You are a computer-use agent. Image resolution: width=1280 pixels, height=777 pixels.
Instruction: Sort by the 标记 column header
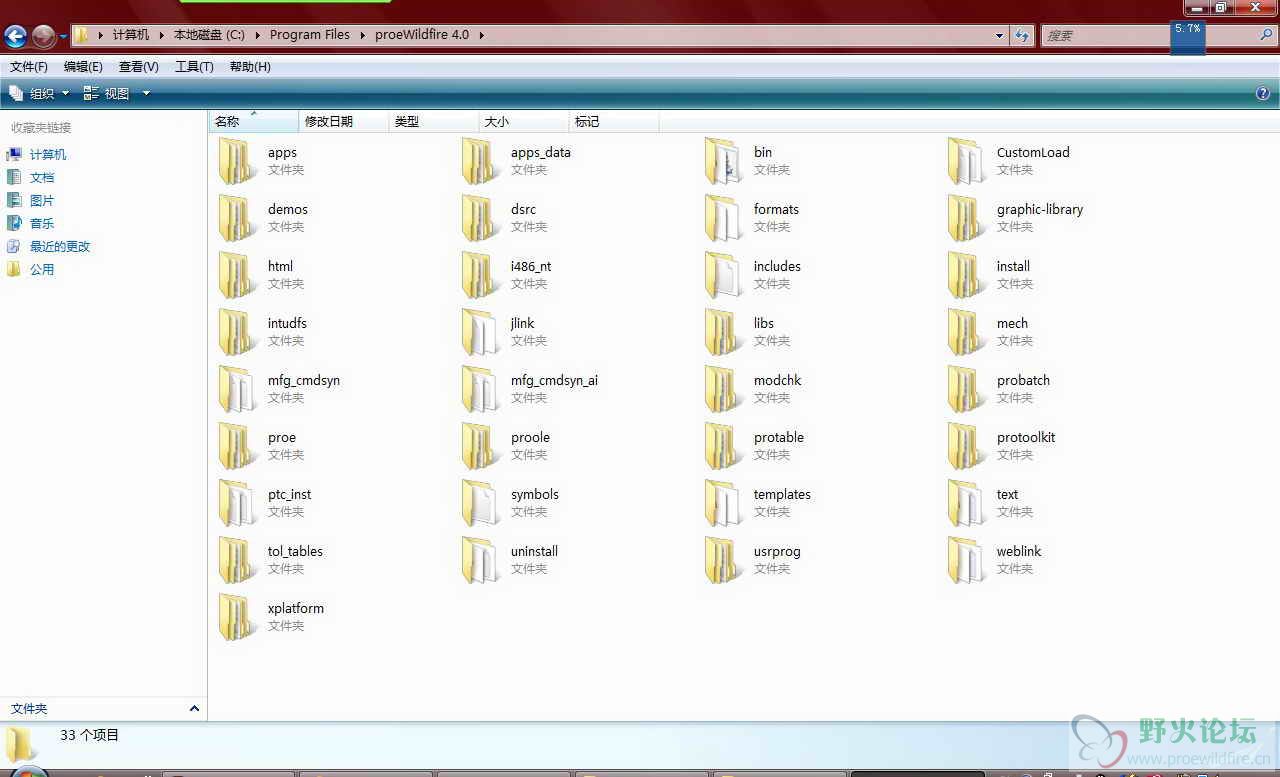click(x=614, y=121)
